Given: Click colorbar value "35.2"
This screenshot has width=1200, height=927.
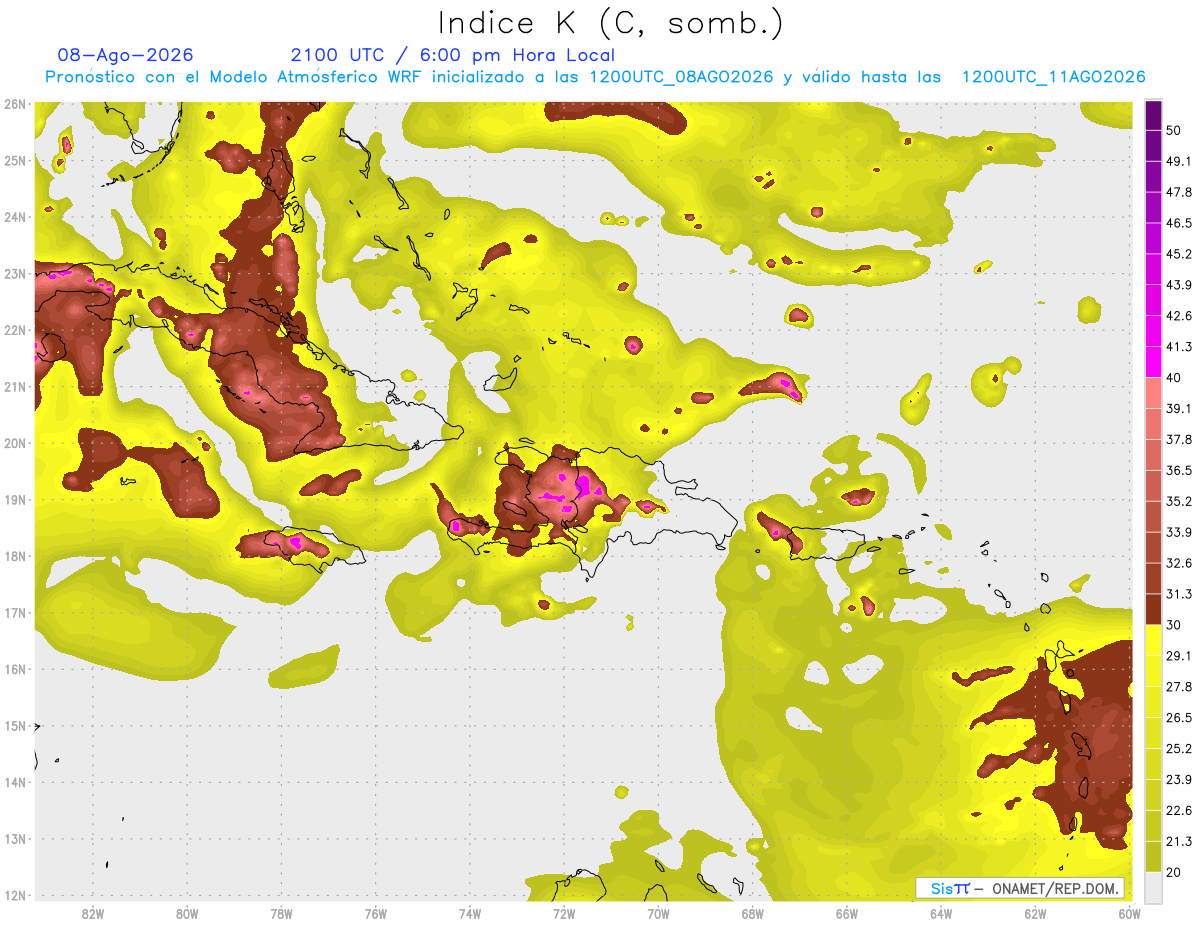Looking at the screenshot, I should [1179, 501].
